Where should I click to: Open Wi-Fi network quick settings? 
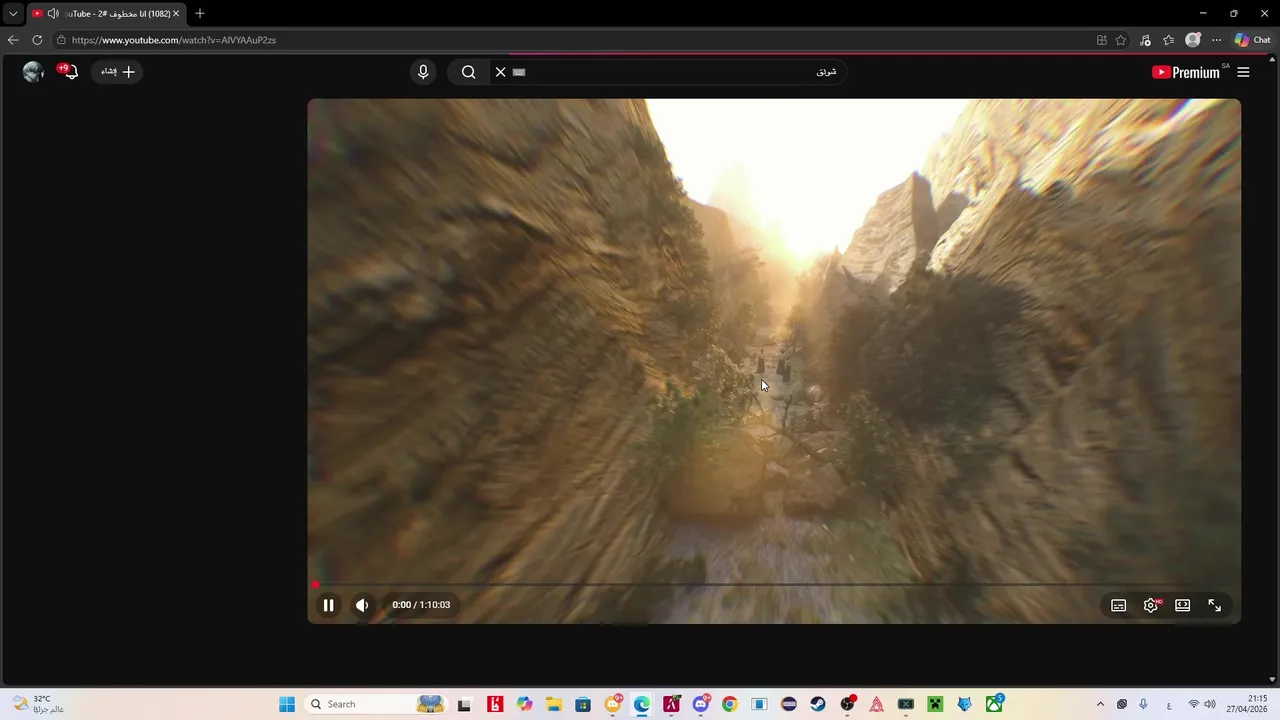pos(1193,704)
